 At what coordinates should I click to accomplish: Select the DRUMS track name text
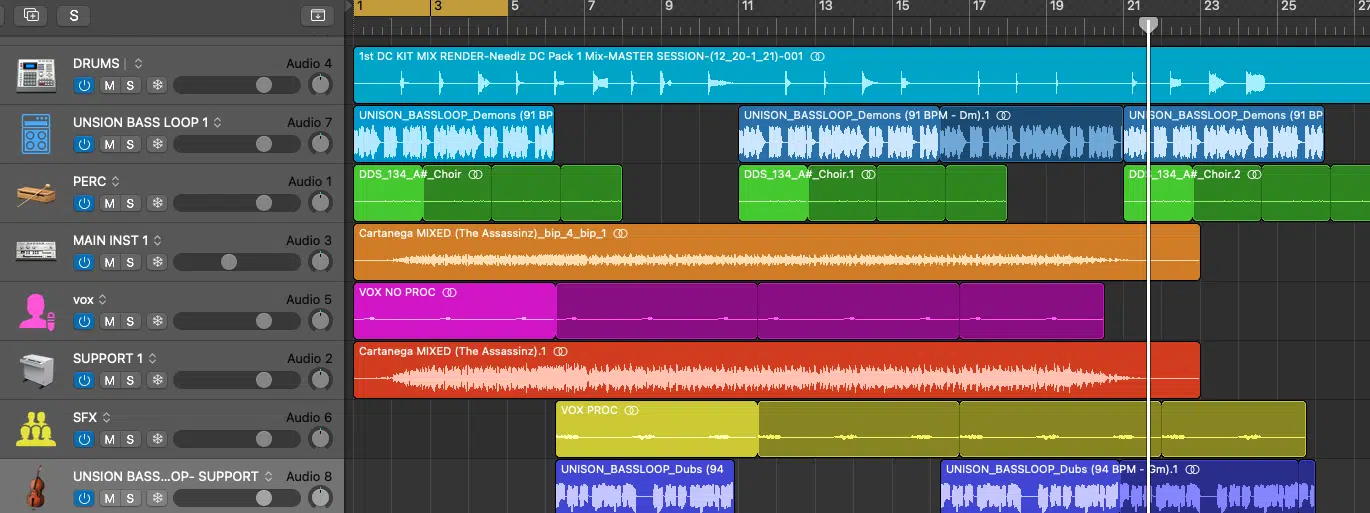pos(96,63)
